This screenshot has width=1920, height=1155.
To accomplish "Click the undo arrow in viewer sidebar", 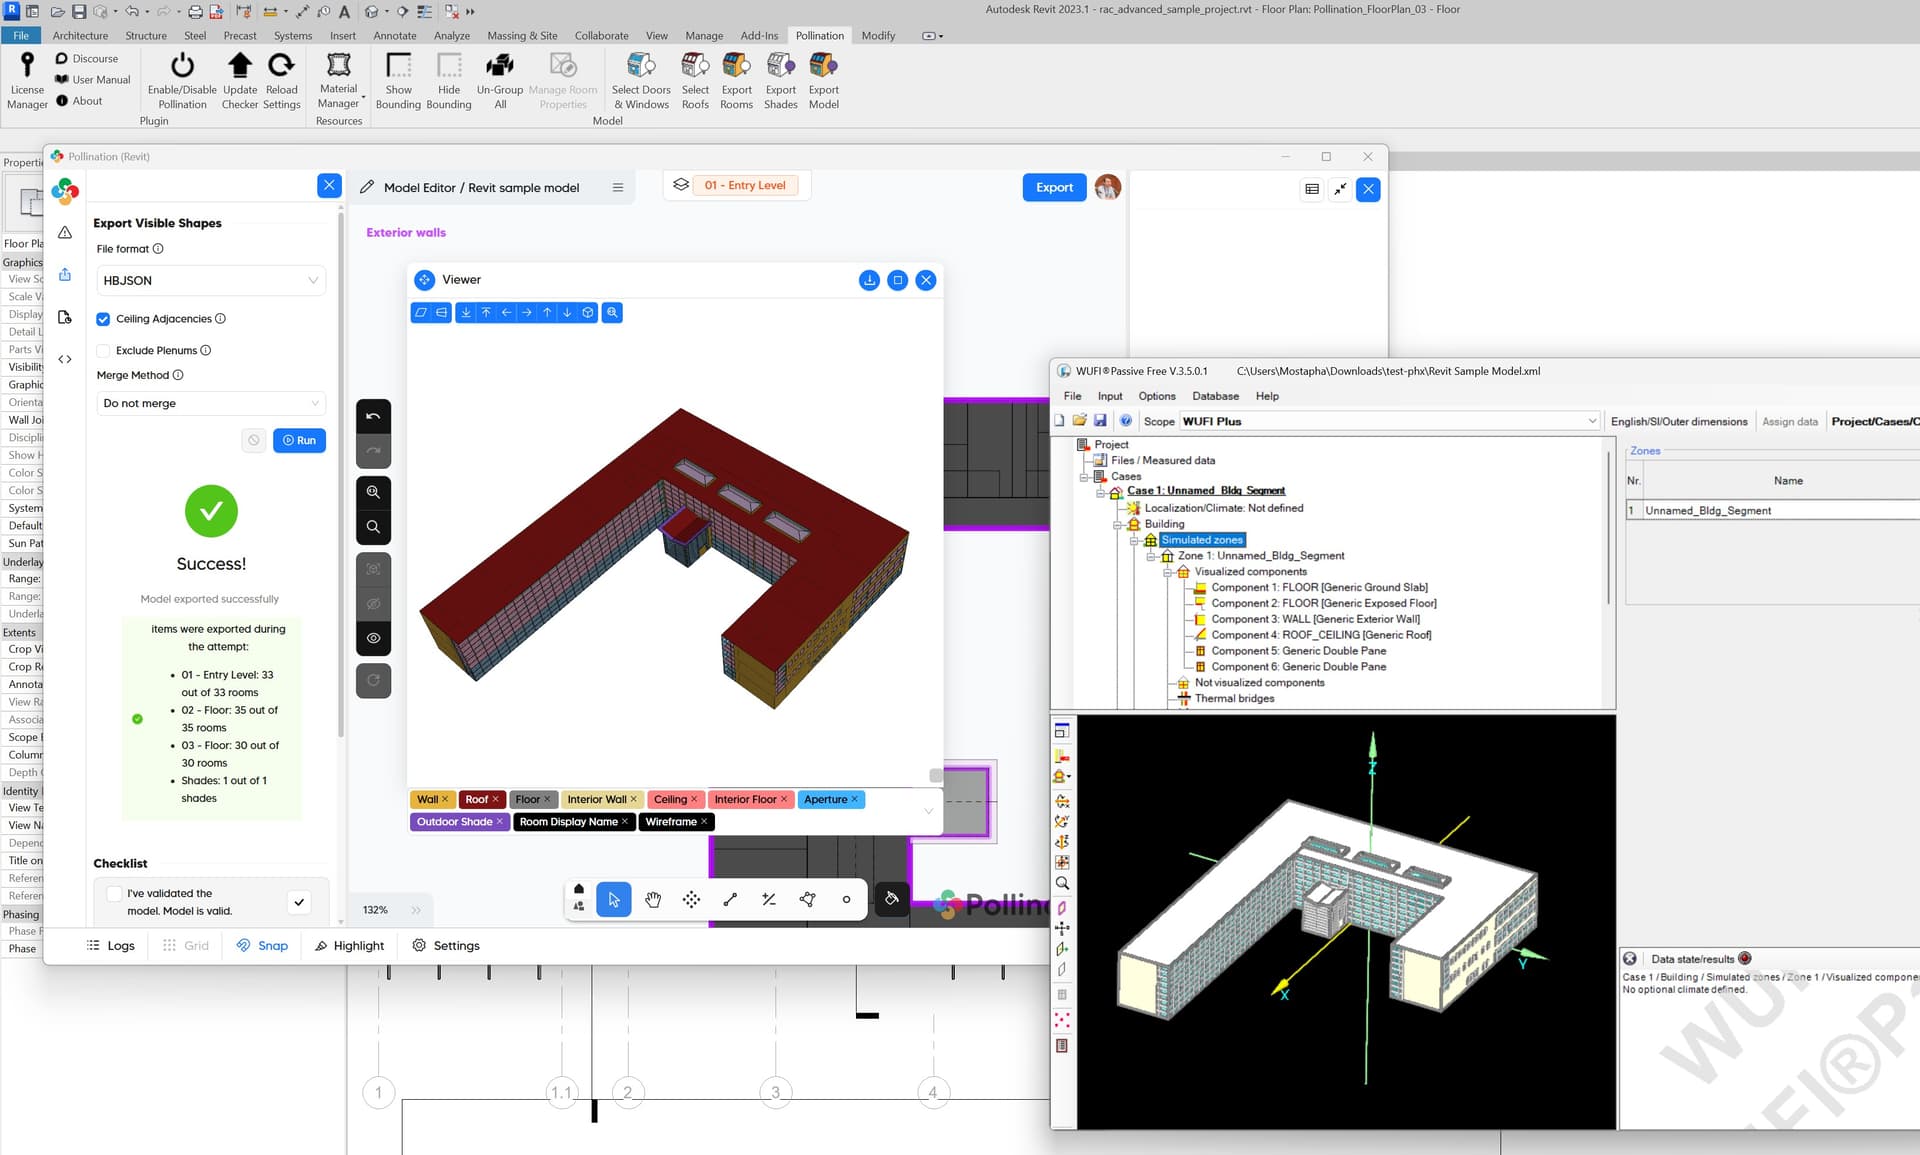I will pos(373,416).
